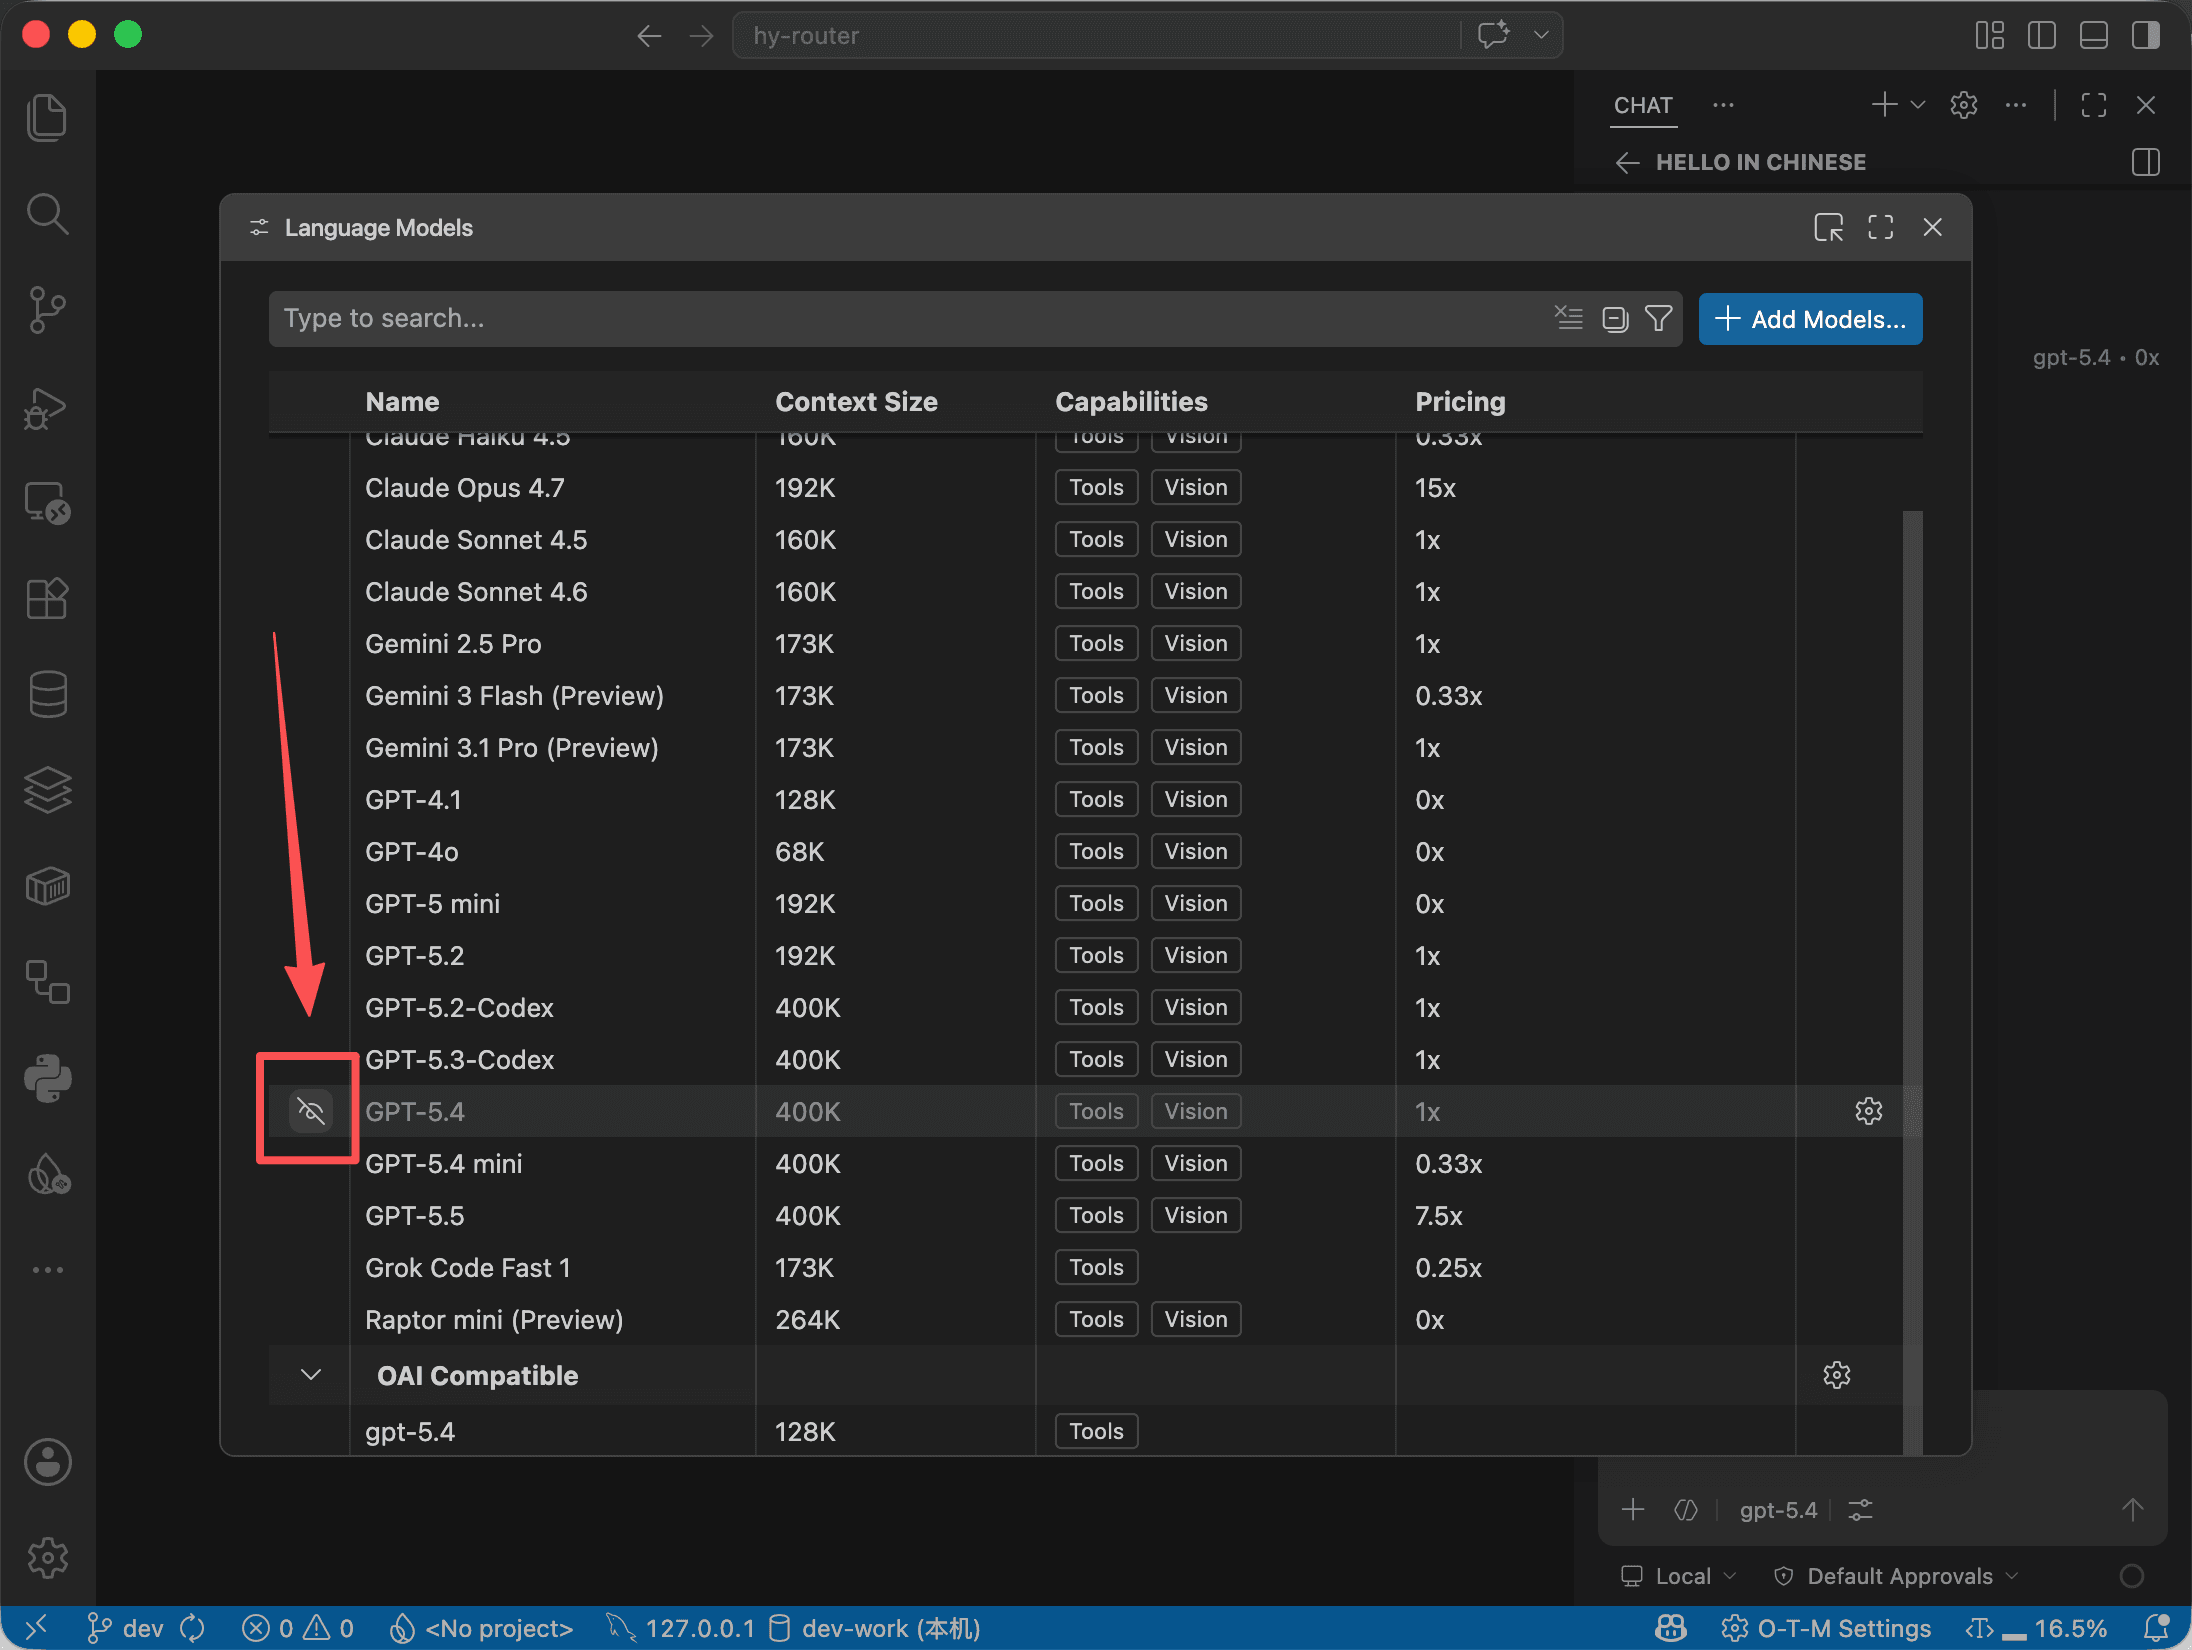
Task: Click the Pricing column header
Action: tap(1460, 402)
